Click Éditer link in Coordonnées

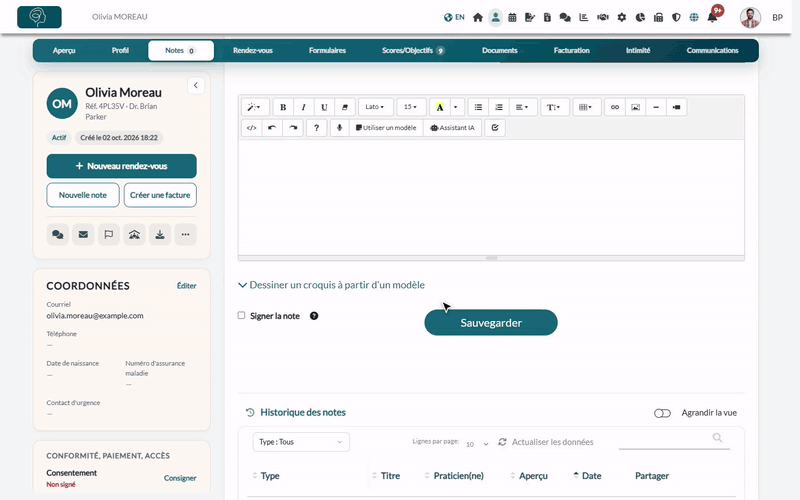(x=186, y=286)
